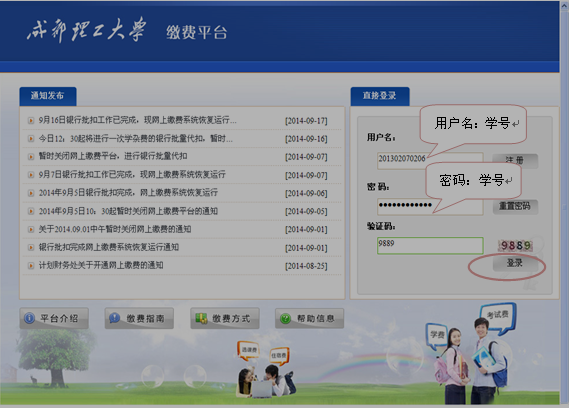
Task: Click the 平台介绍 info icon
Action: [x=29, y=318]
